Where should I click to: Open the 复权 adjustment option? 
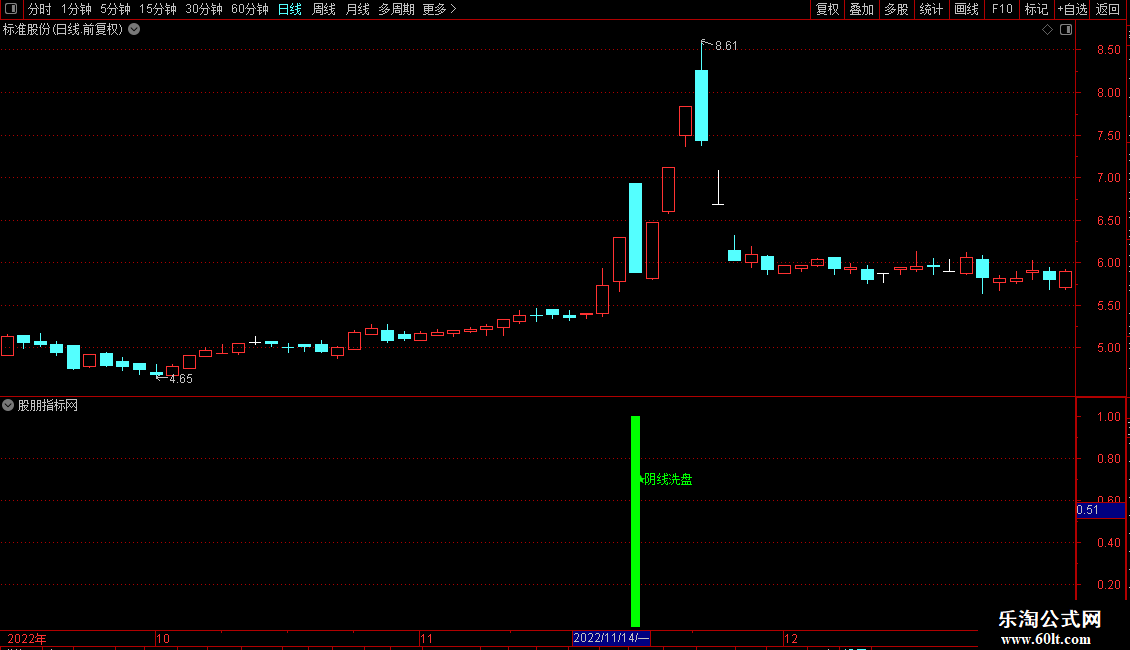[x=827, y=9]
